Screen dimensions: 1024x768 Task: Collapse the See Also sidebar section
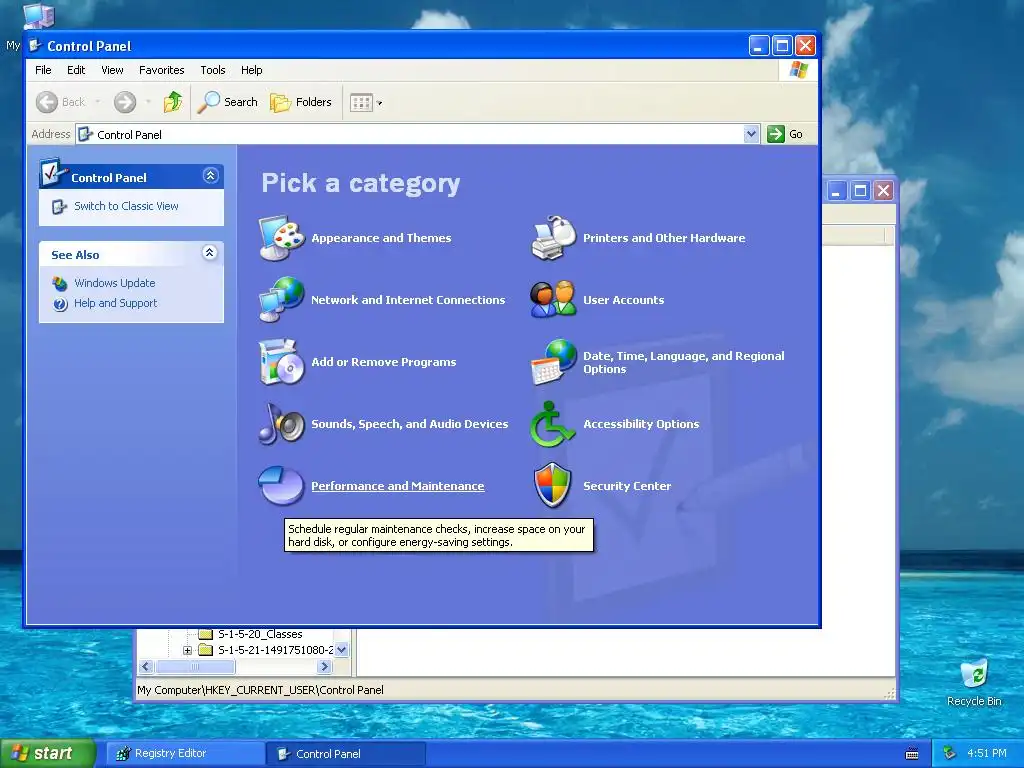[x=210, y=253]
